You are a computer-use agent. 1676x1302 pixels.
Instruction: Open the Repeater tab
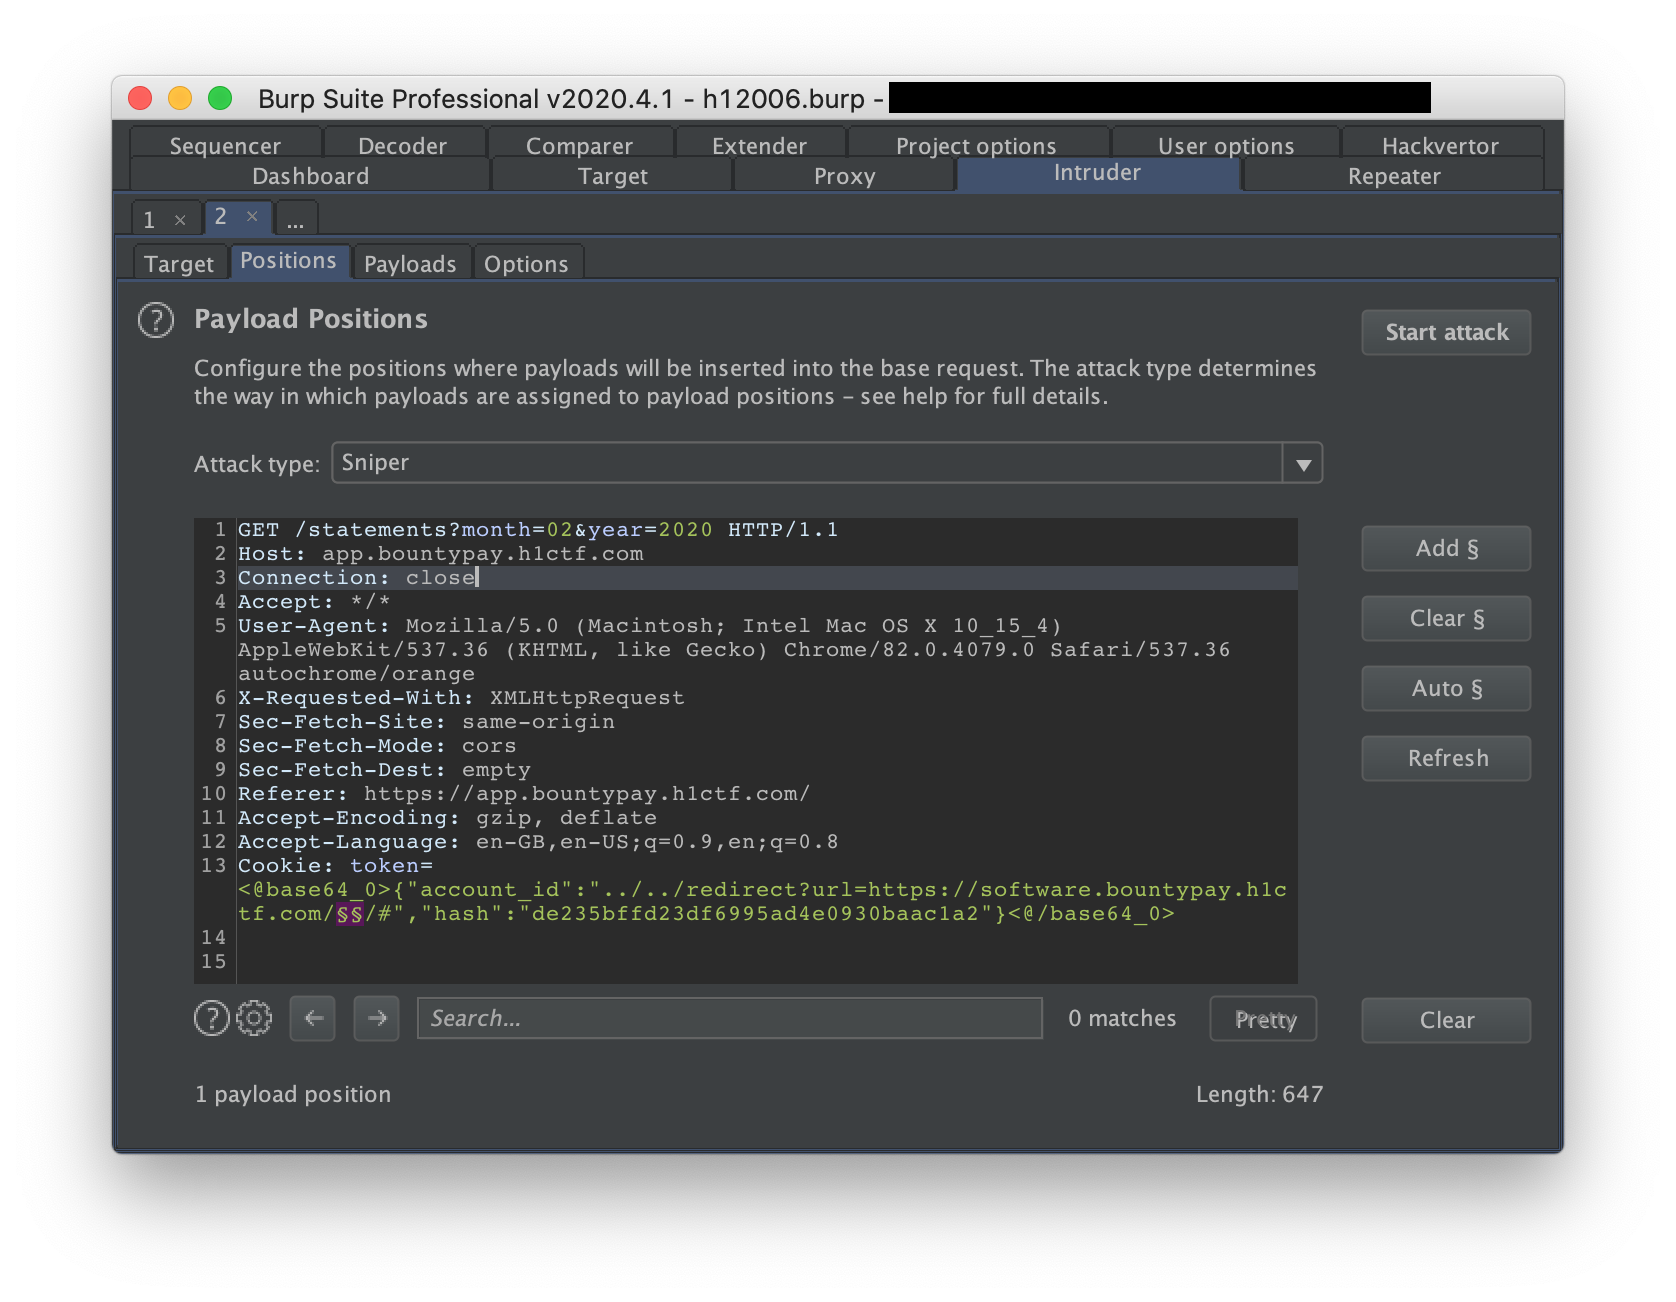click(x=1394, y=176)
